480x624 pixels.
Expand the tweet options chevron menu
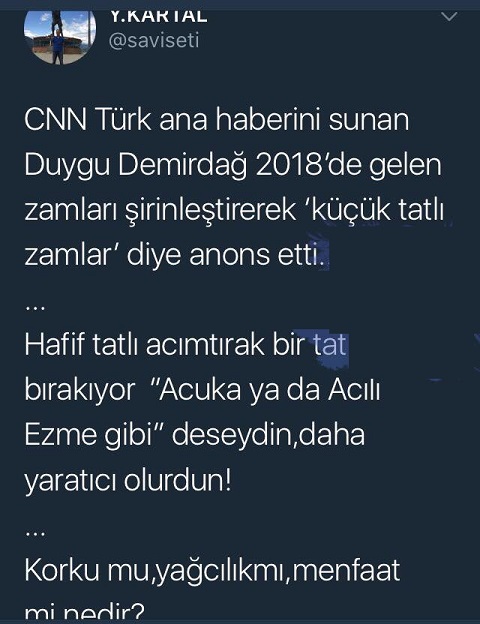pyautogui.click(x=449, y=17)
